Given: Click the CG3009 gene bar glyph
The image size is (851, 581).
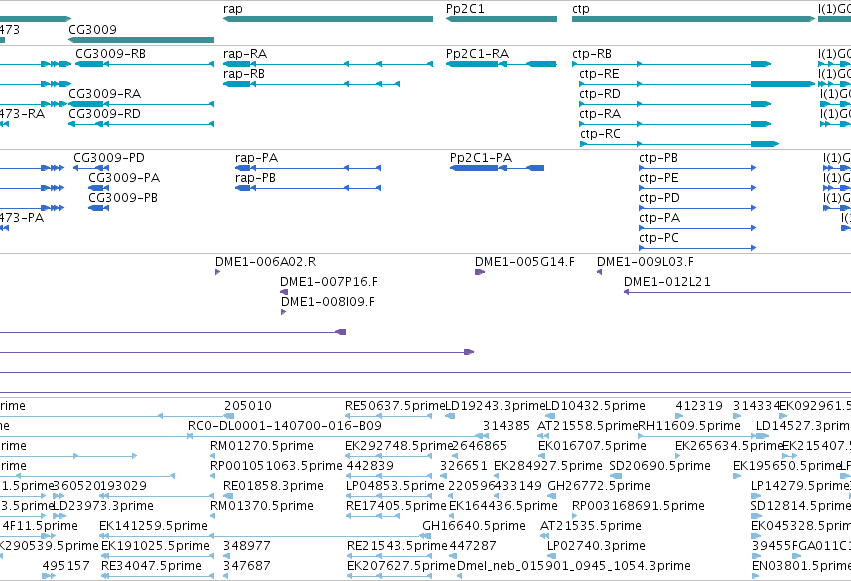Looking at the screenshot, I should [x=141, y=40].
